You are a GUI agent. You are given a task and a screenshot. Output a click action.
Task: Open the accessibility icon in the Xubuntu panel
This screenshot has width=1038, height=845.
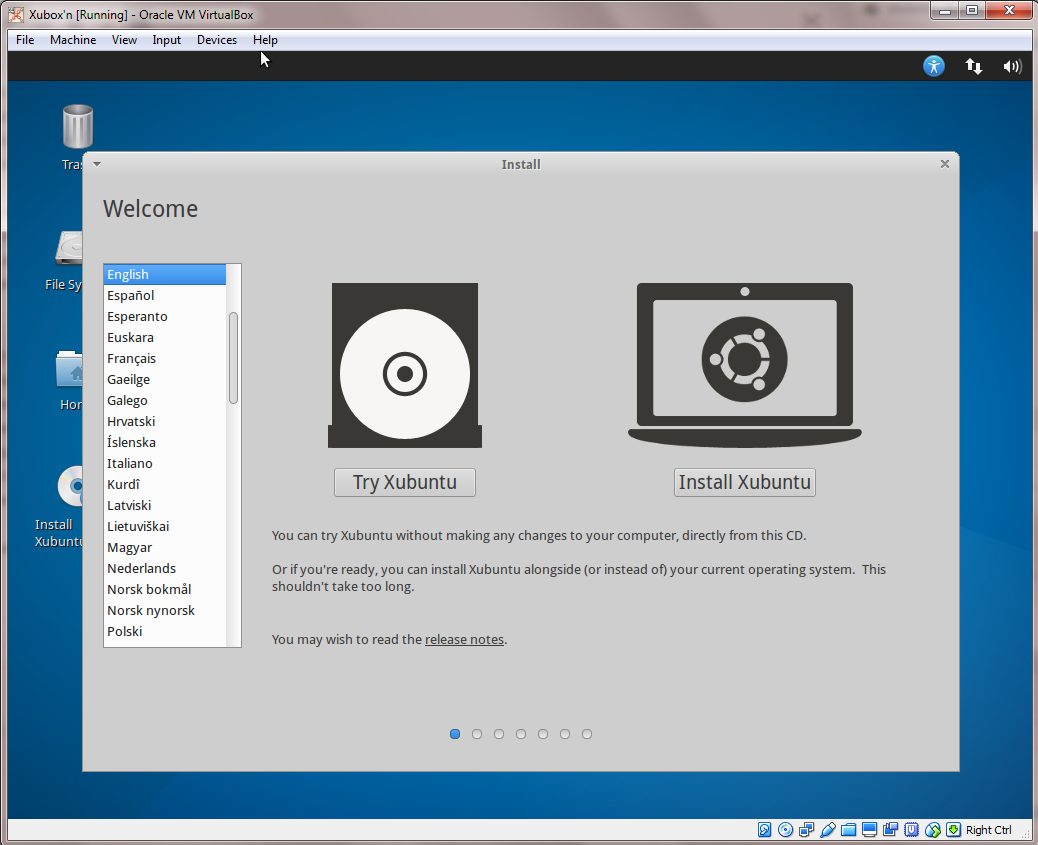click(933, 66)
